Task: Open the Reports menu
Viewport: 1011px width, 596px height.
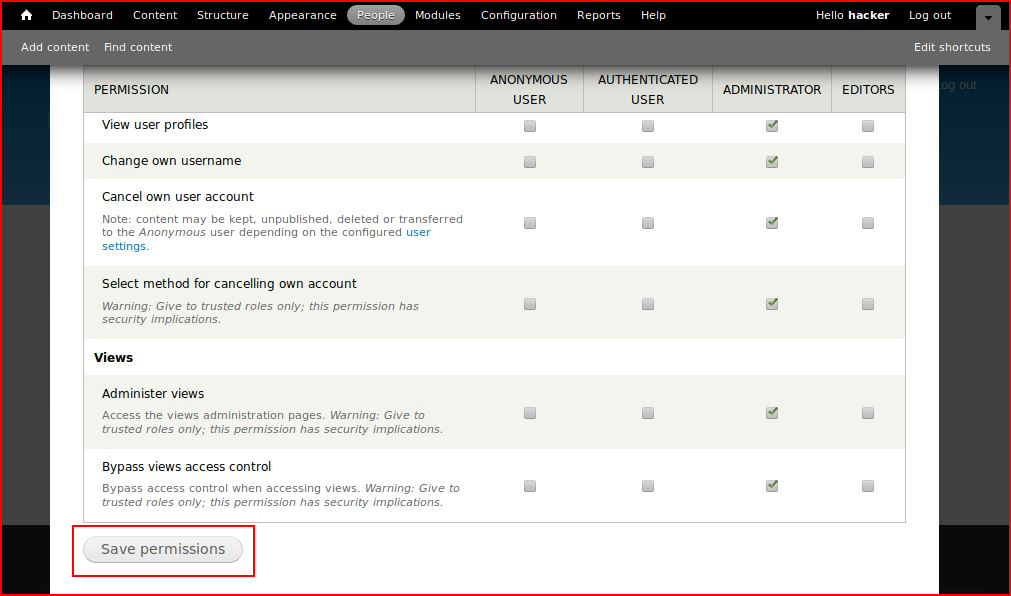Action: [x=598, y=15]
